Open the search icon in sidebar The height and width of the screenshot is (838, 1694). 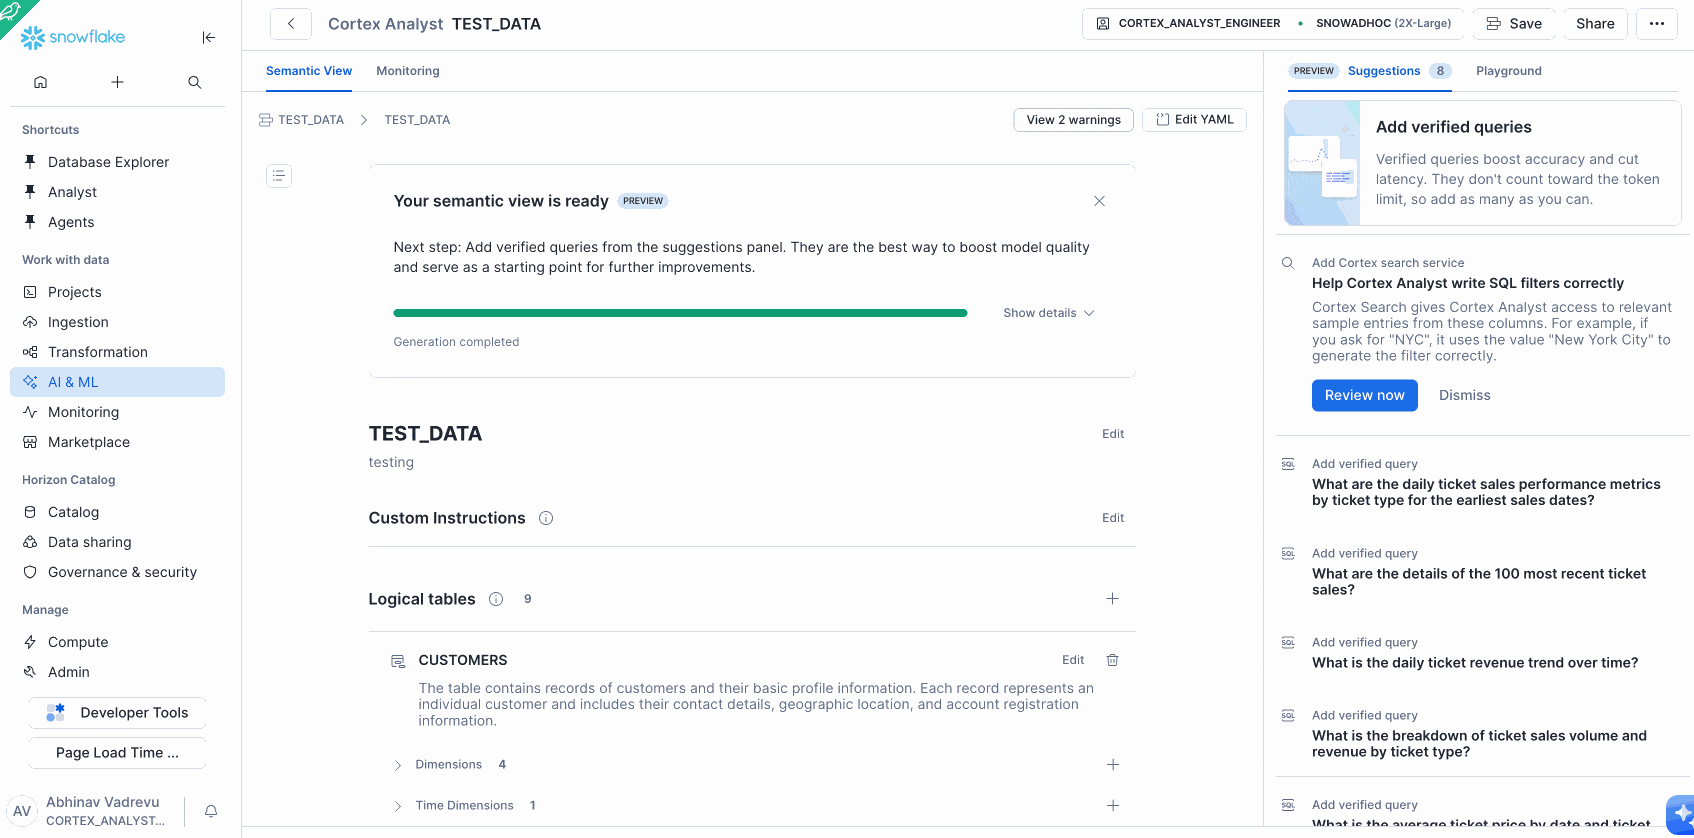[x=195, y=82]
